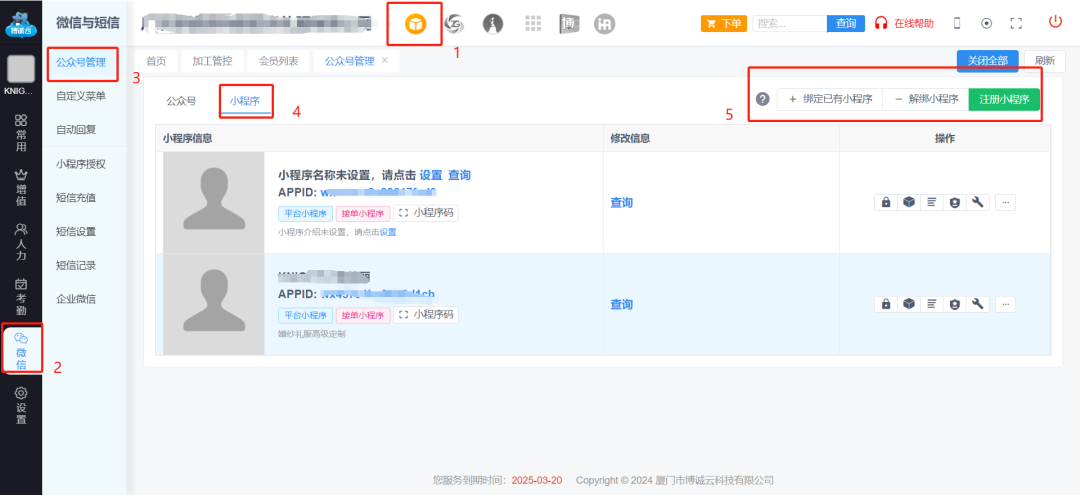Open the dark round figure icon in header
The width and height of the screenshot is (1080, 495).
(492, 24)
